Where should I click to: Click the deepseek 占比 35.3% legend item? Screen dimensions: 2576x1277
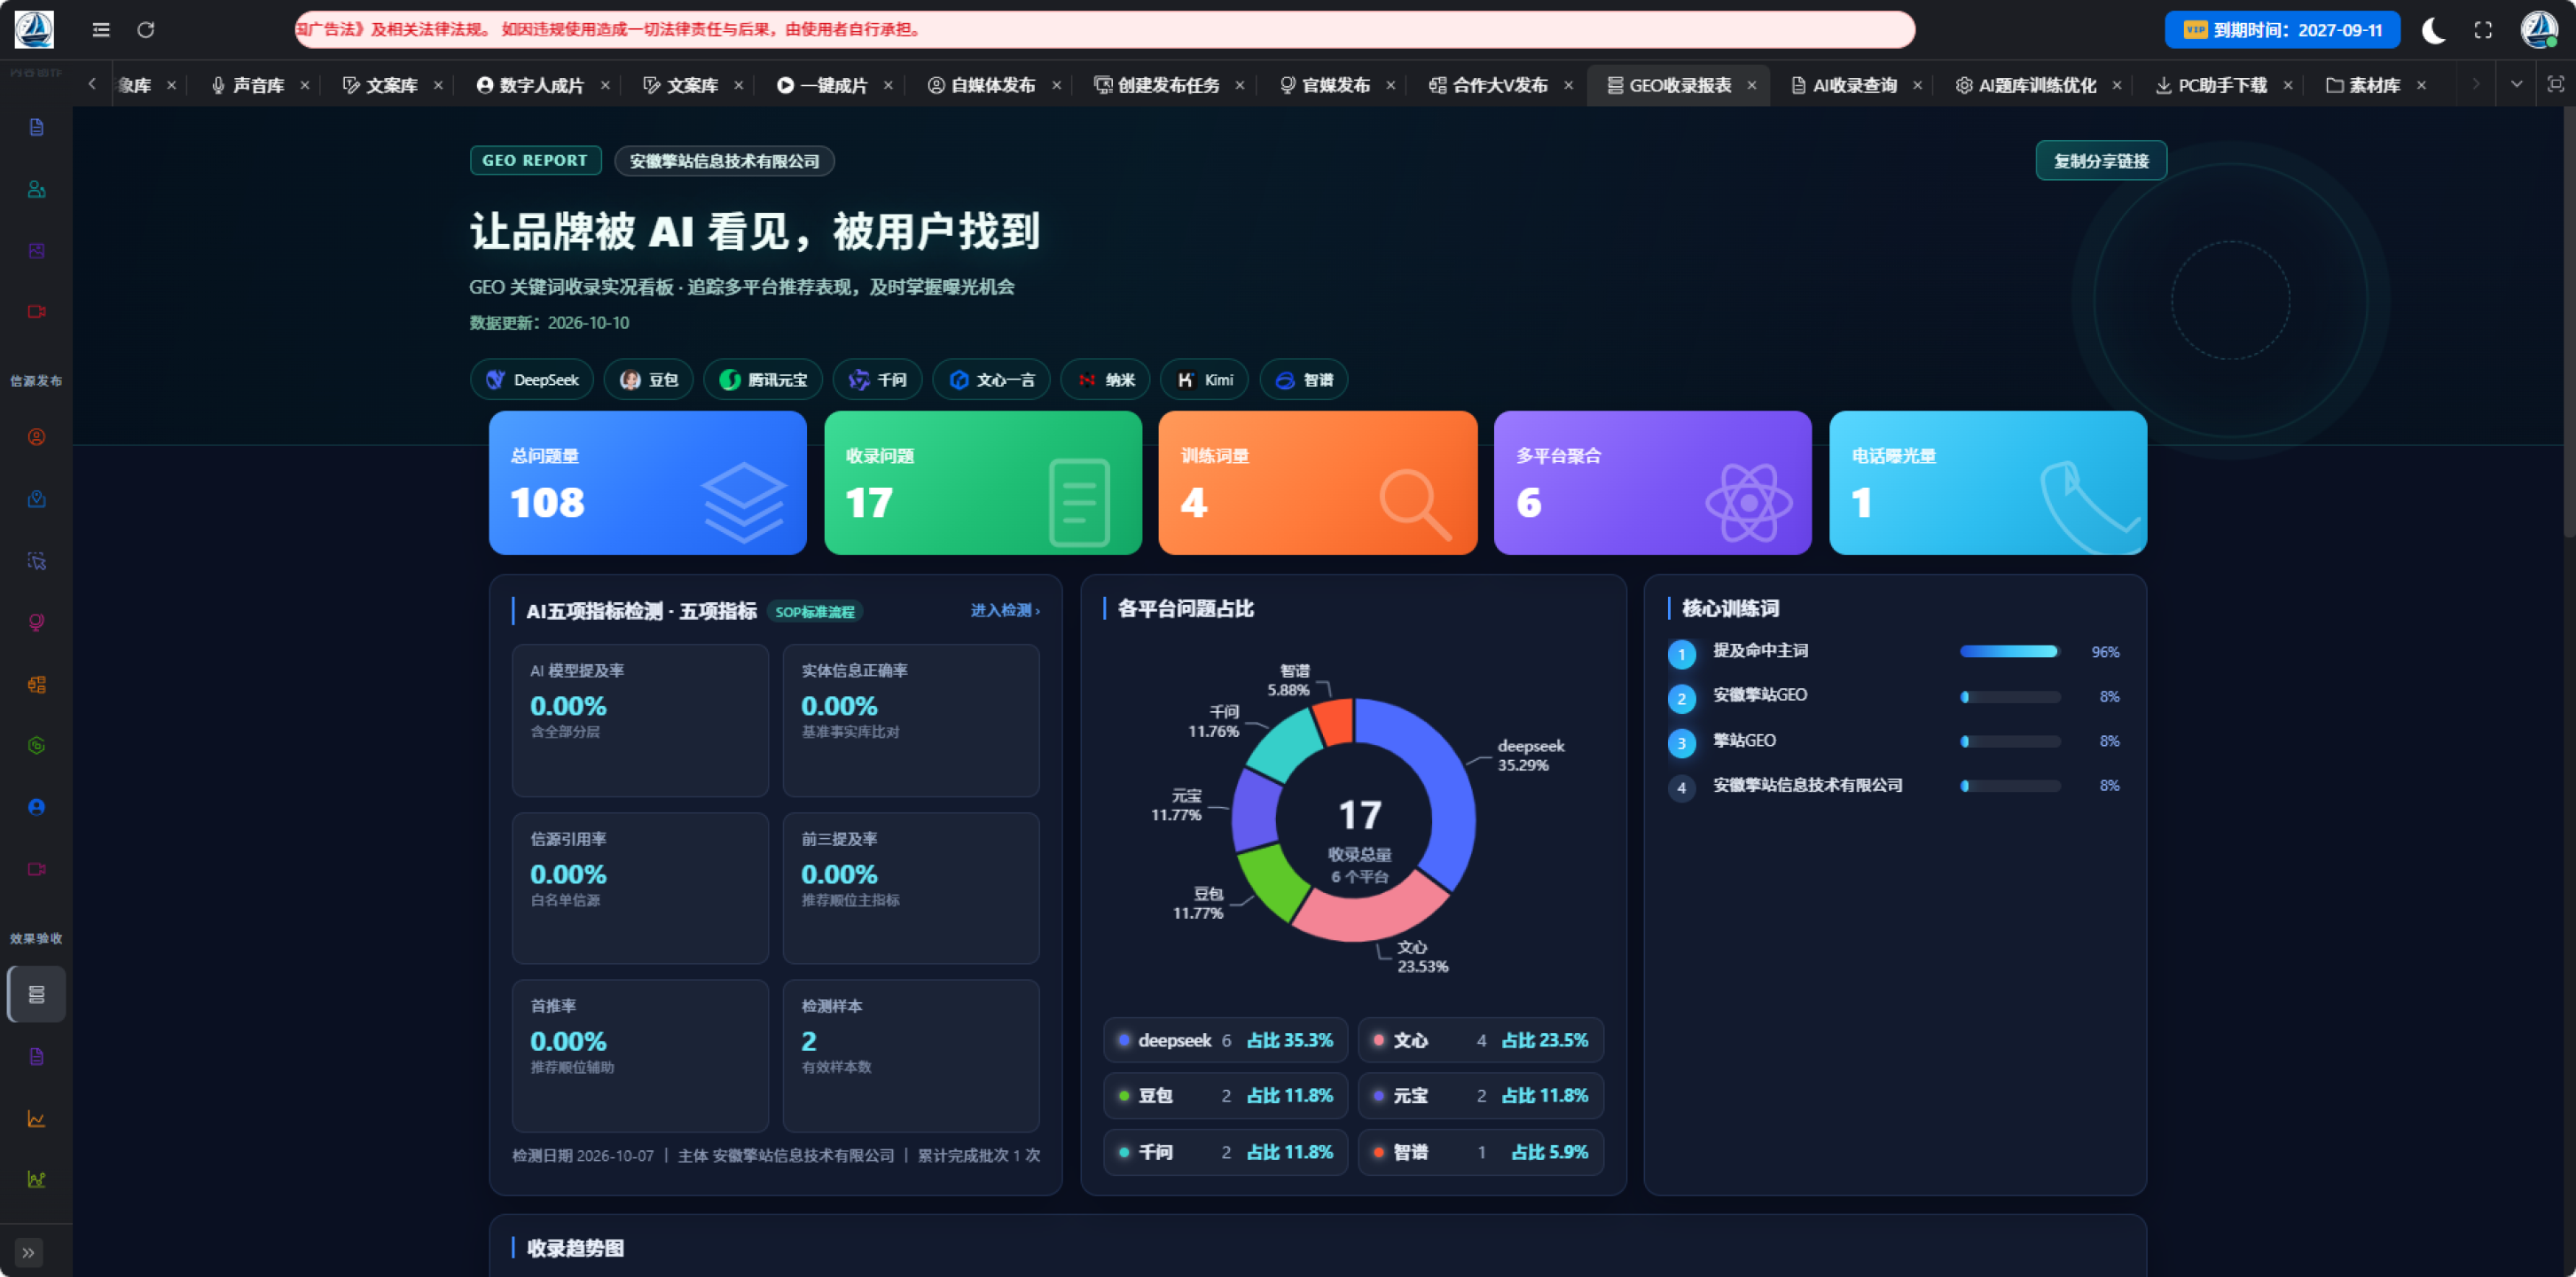pos(1225,1040)
